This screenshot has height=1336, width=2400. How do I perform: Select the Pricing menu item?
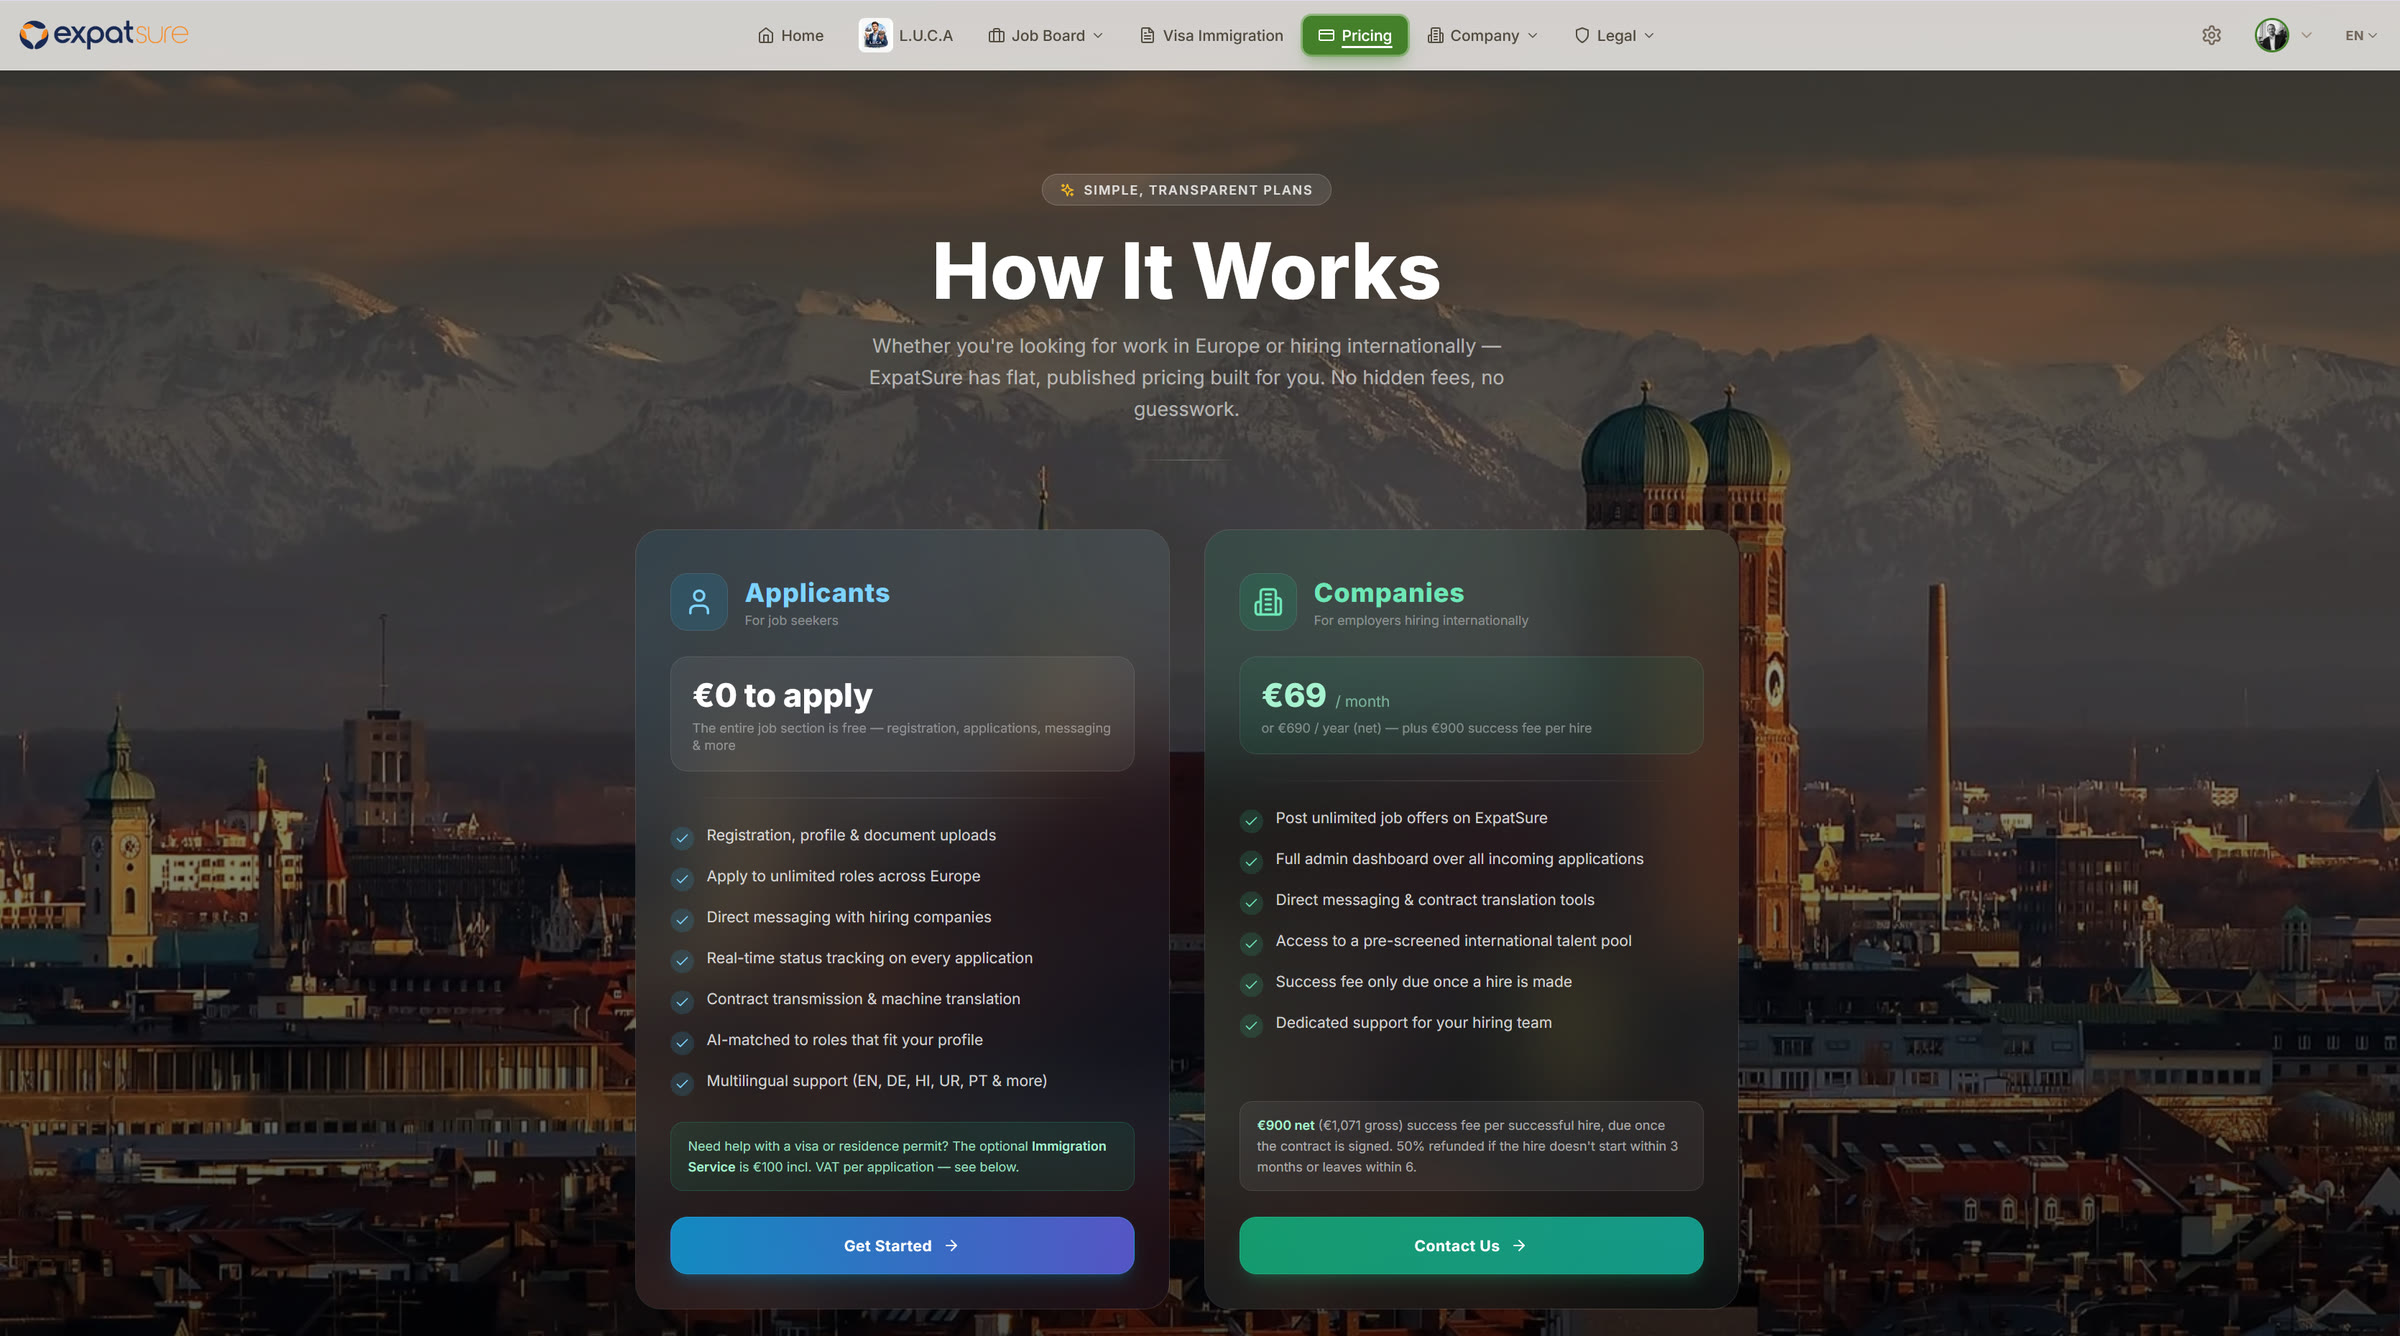1355,35
